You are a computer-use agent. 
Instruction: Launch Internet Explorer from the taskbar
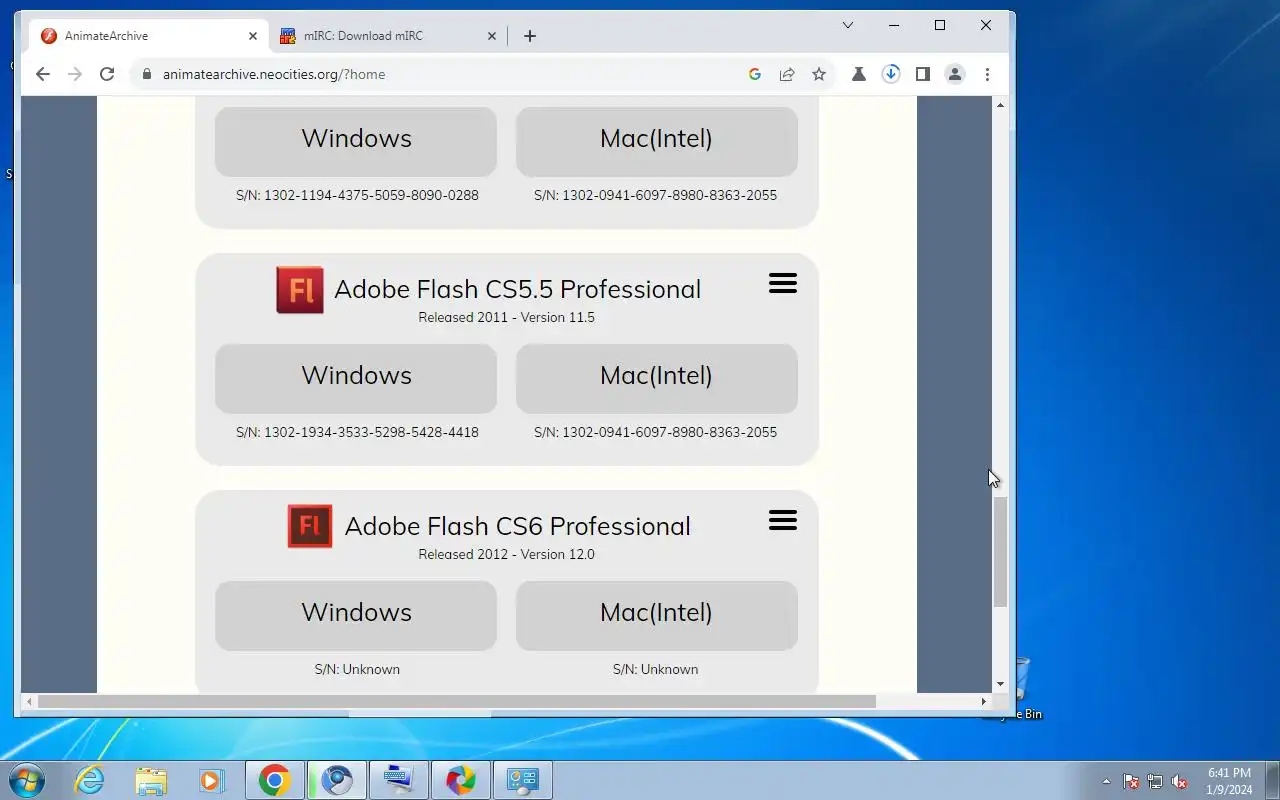coord(90,780)
